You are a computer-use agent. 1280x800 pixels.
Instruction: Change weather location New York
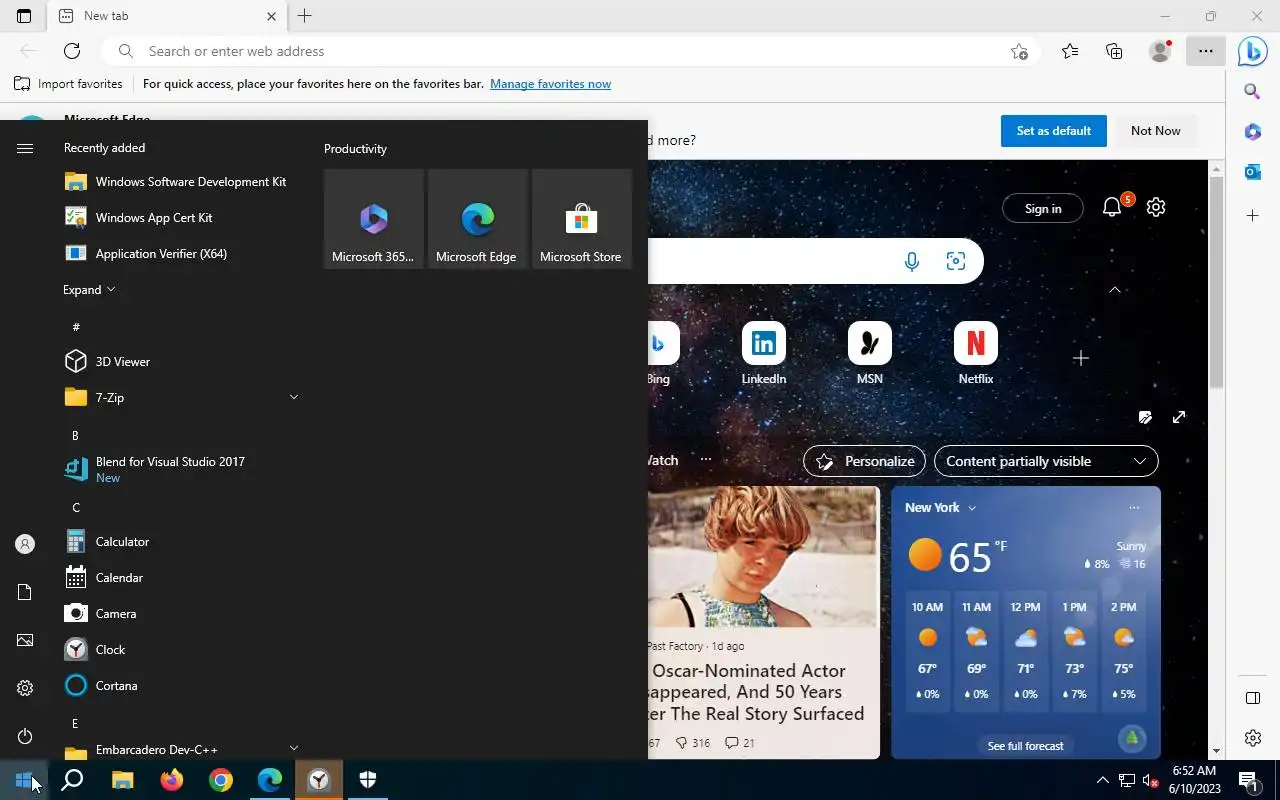tap(940, 508)
